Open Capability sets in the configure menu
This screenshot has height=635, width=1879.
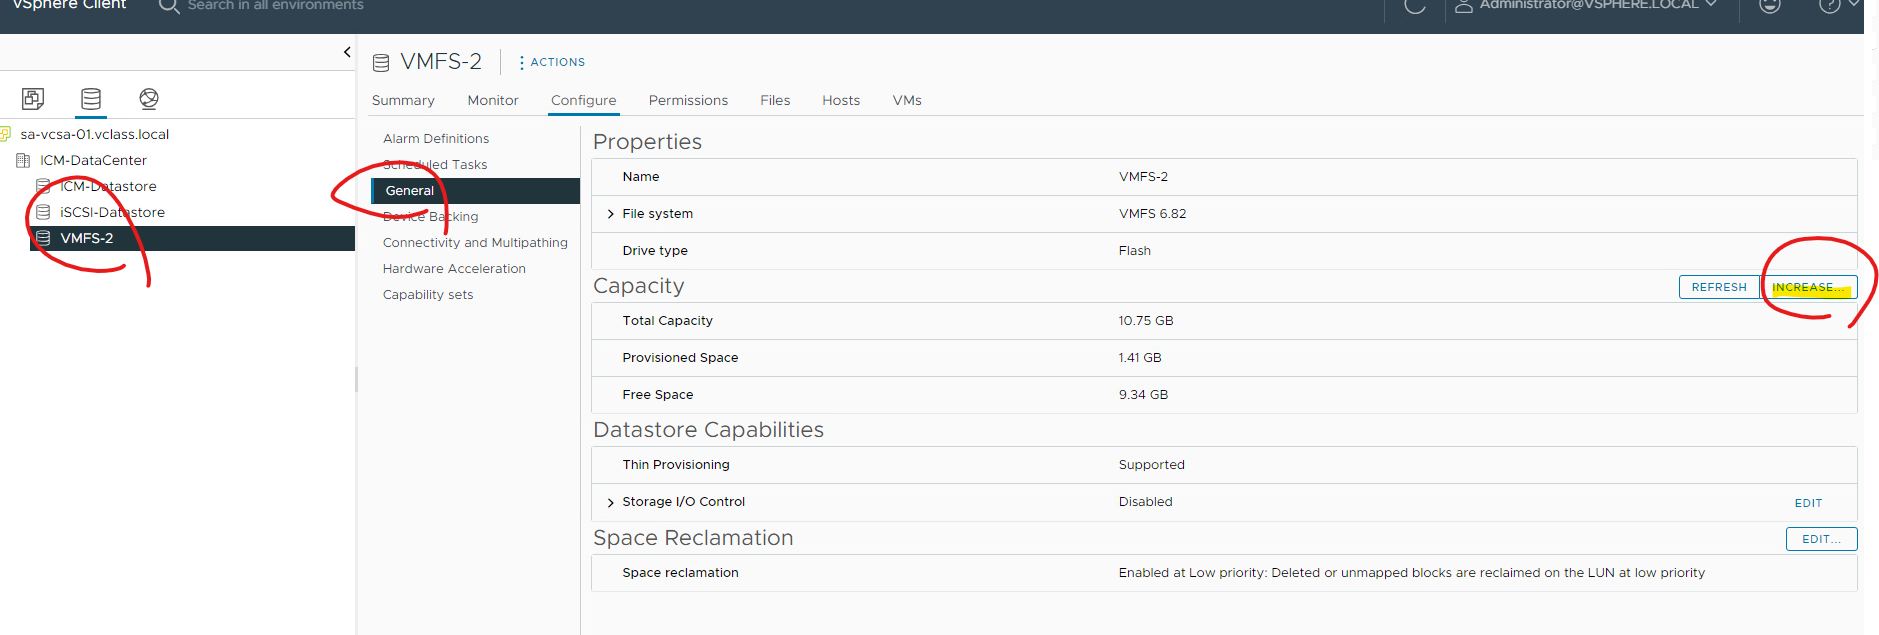(x=428, y=295)
